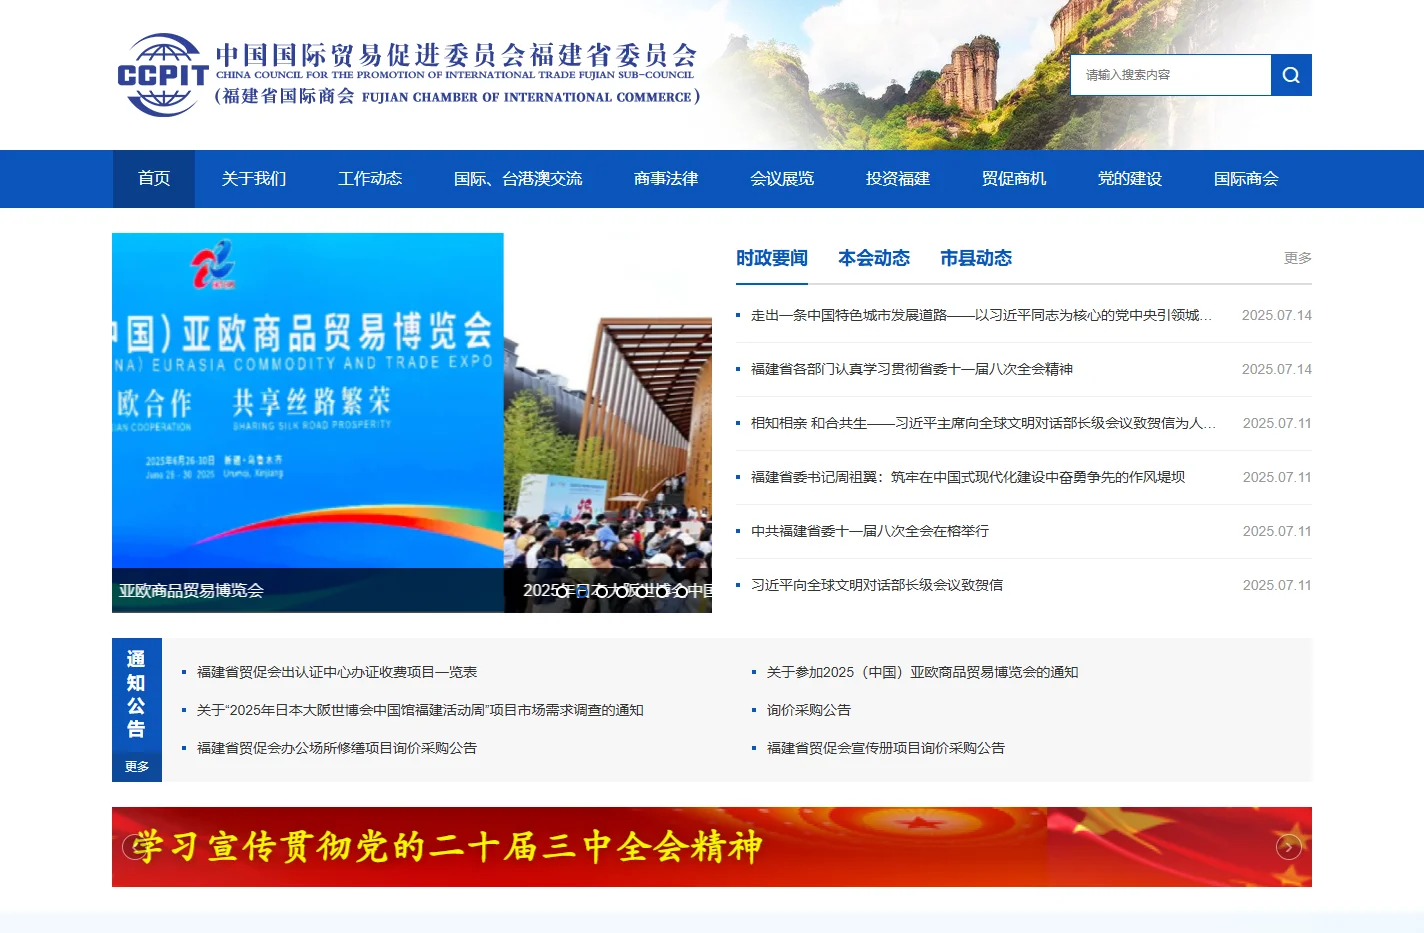This screenshot has height=933, width=1424.
Task: Open 投资福建 menu item
Action: click(898, 179)
